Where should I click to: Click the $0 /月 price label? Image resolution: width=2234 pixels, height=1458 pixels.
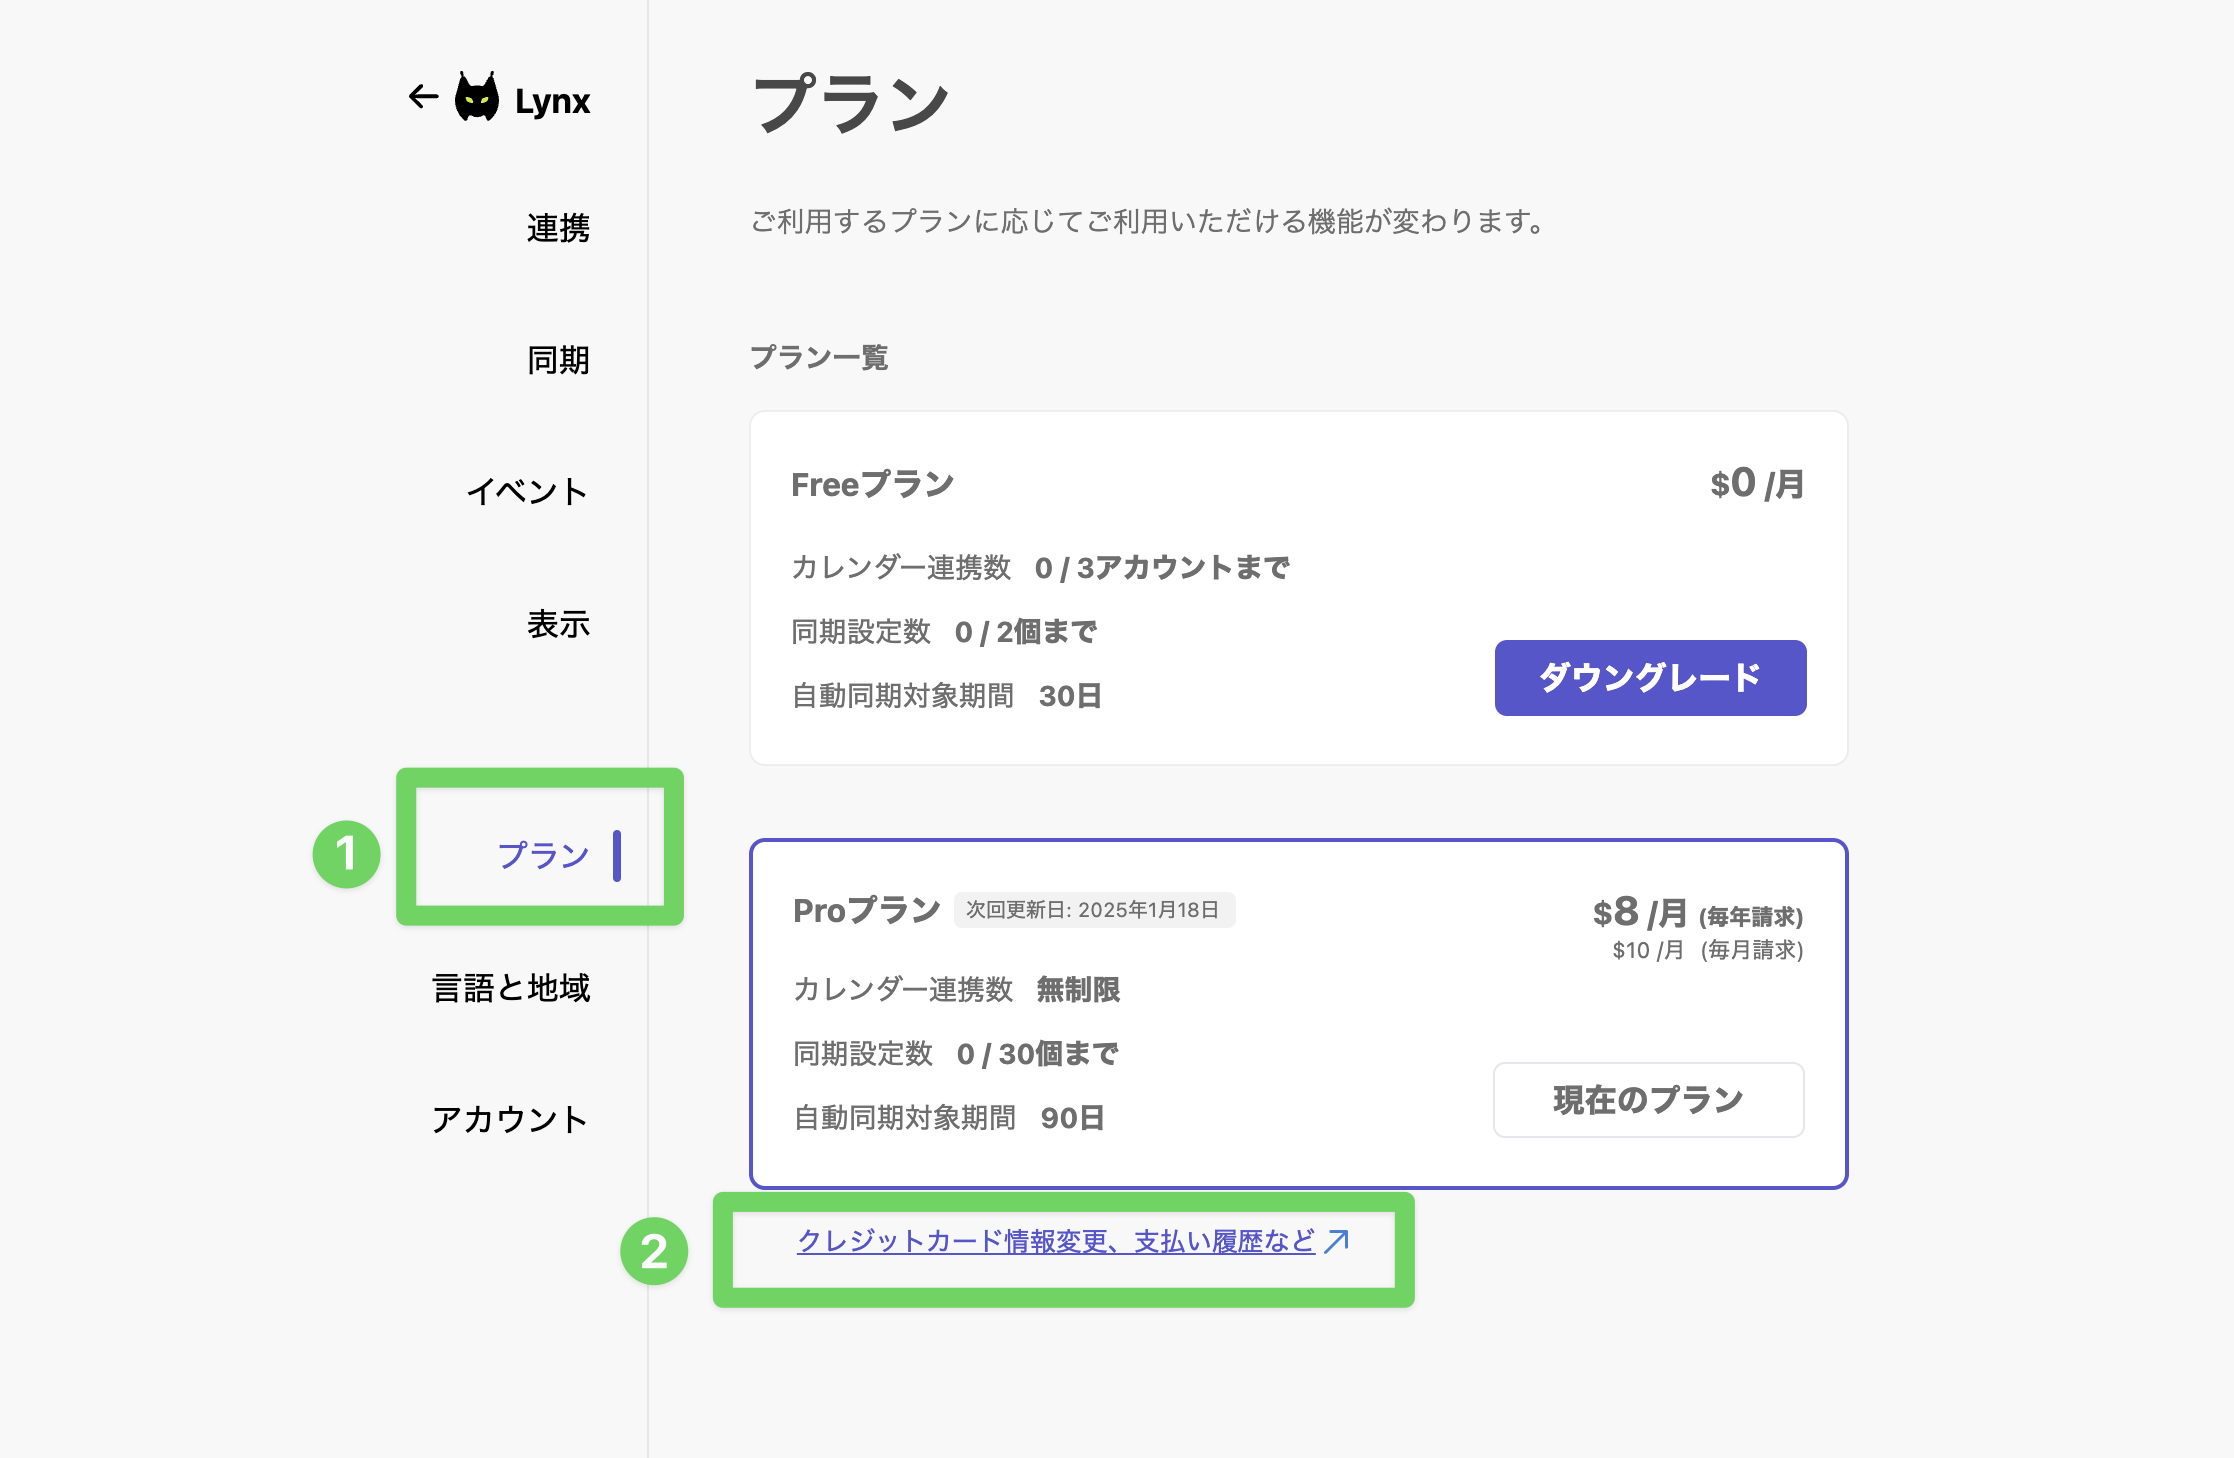[x=1757, y=484]
